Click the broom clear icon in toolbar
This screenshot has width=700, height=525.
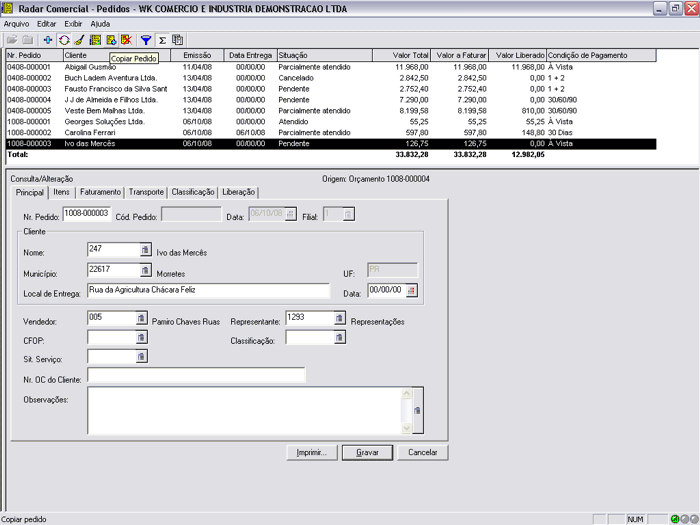tap(79, 40)
